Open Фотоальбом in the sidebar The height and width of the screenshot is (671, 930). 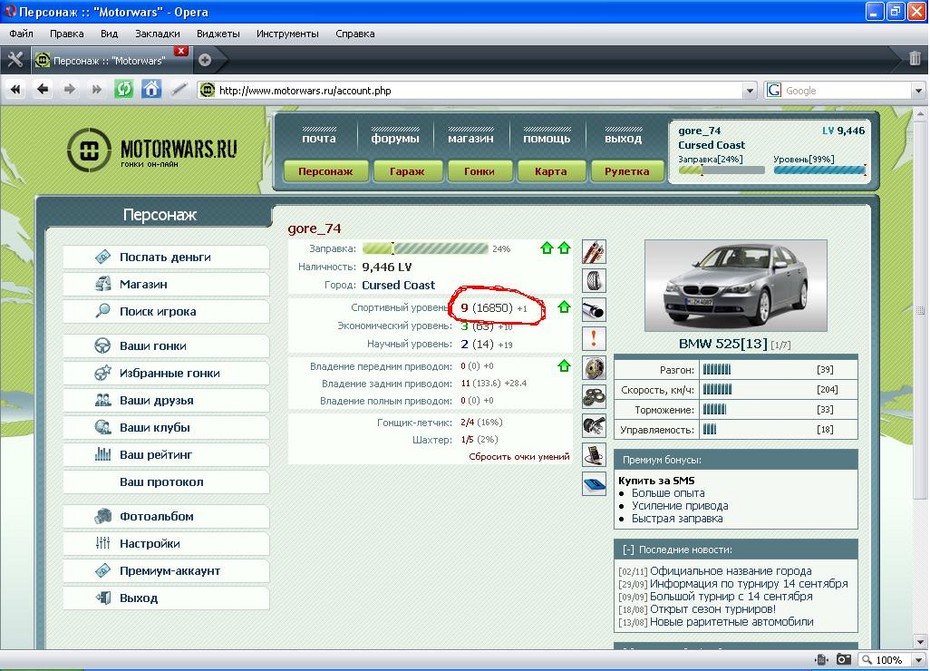pos(166,517)
